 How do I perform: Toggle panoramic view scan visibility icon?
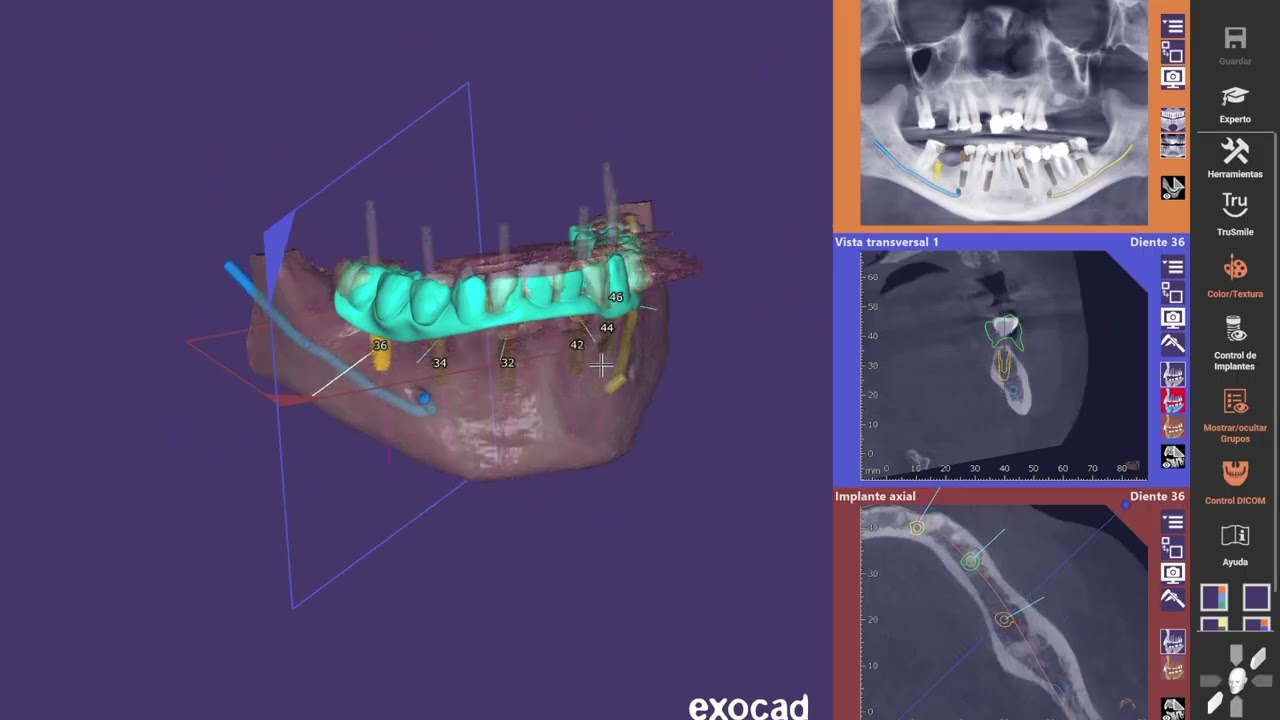click(x=1173, y=188)
